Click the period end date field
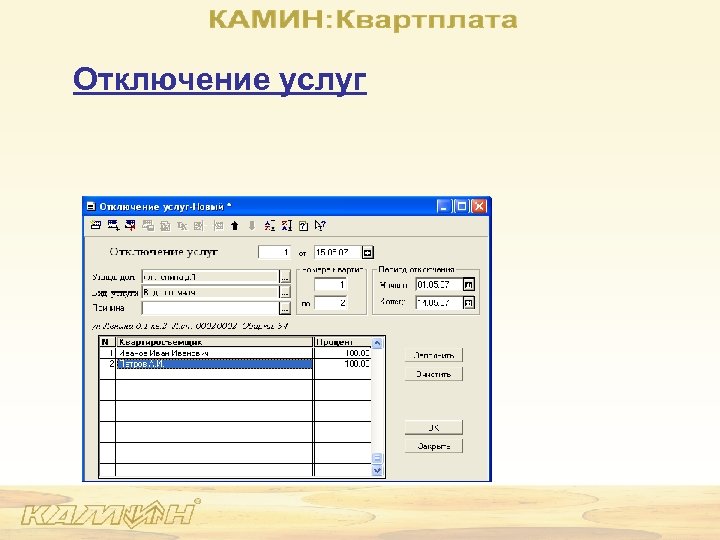This screenshot has height=540, width=720. tap(439, 303)
